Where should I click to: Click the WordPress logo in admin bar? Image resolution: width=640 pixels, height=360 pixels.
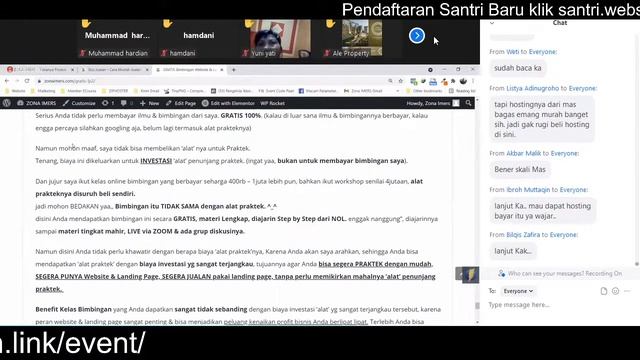[x=7, y=103]
